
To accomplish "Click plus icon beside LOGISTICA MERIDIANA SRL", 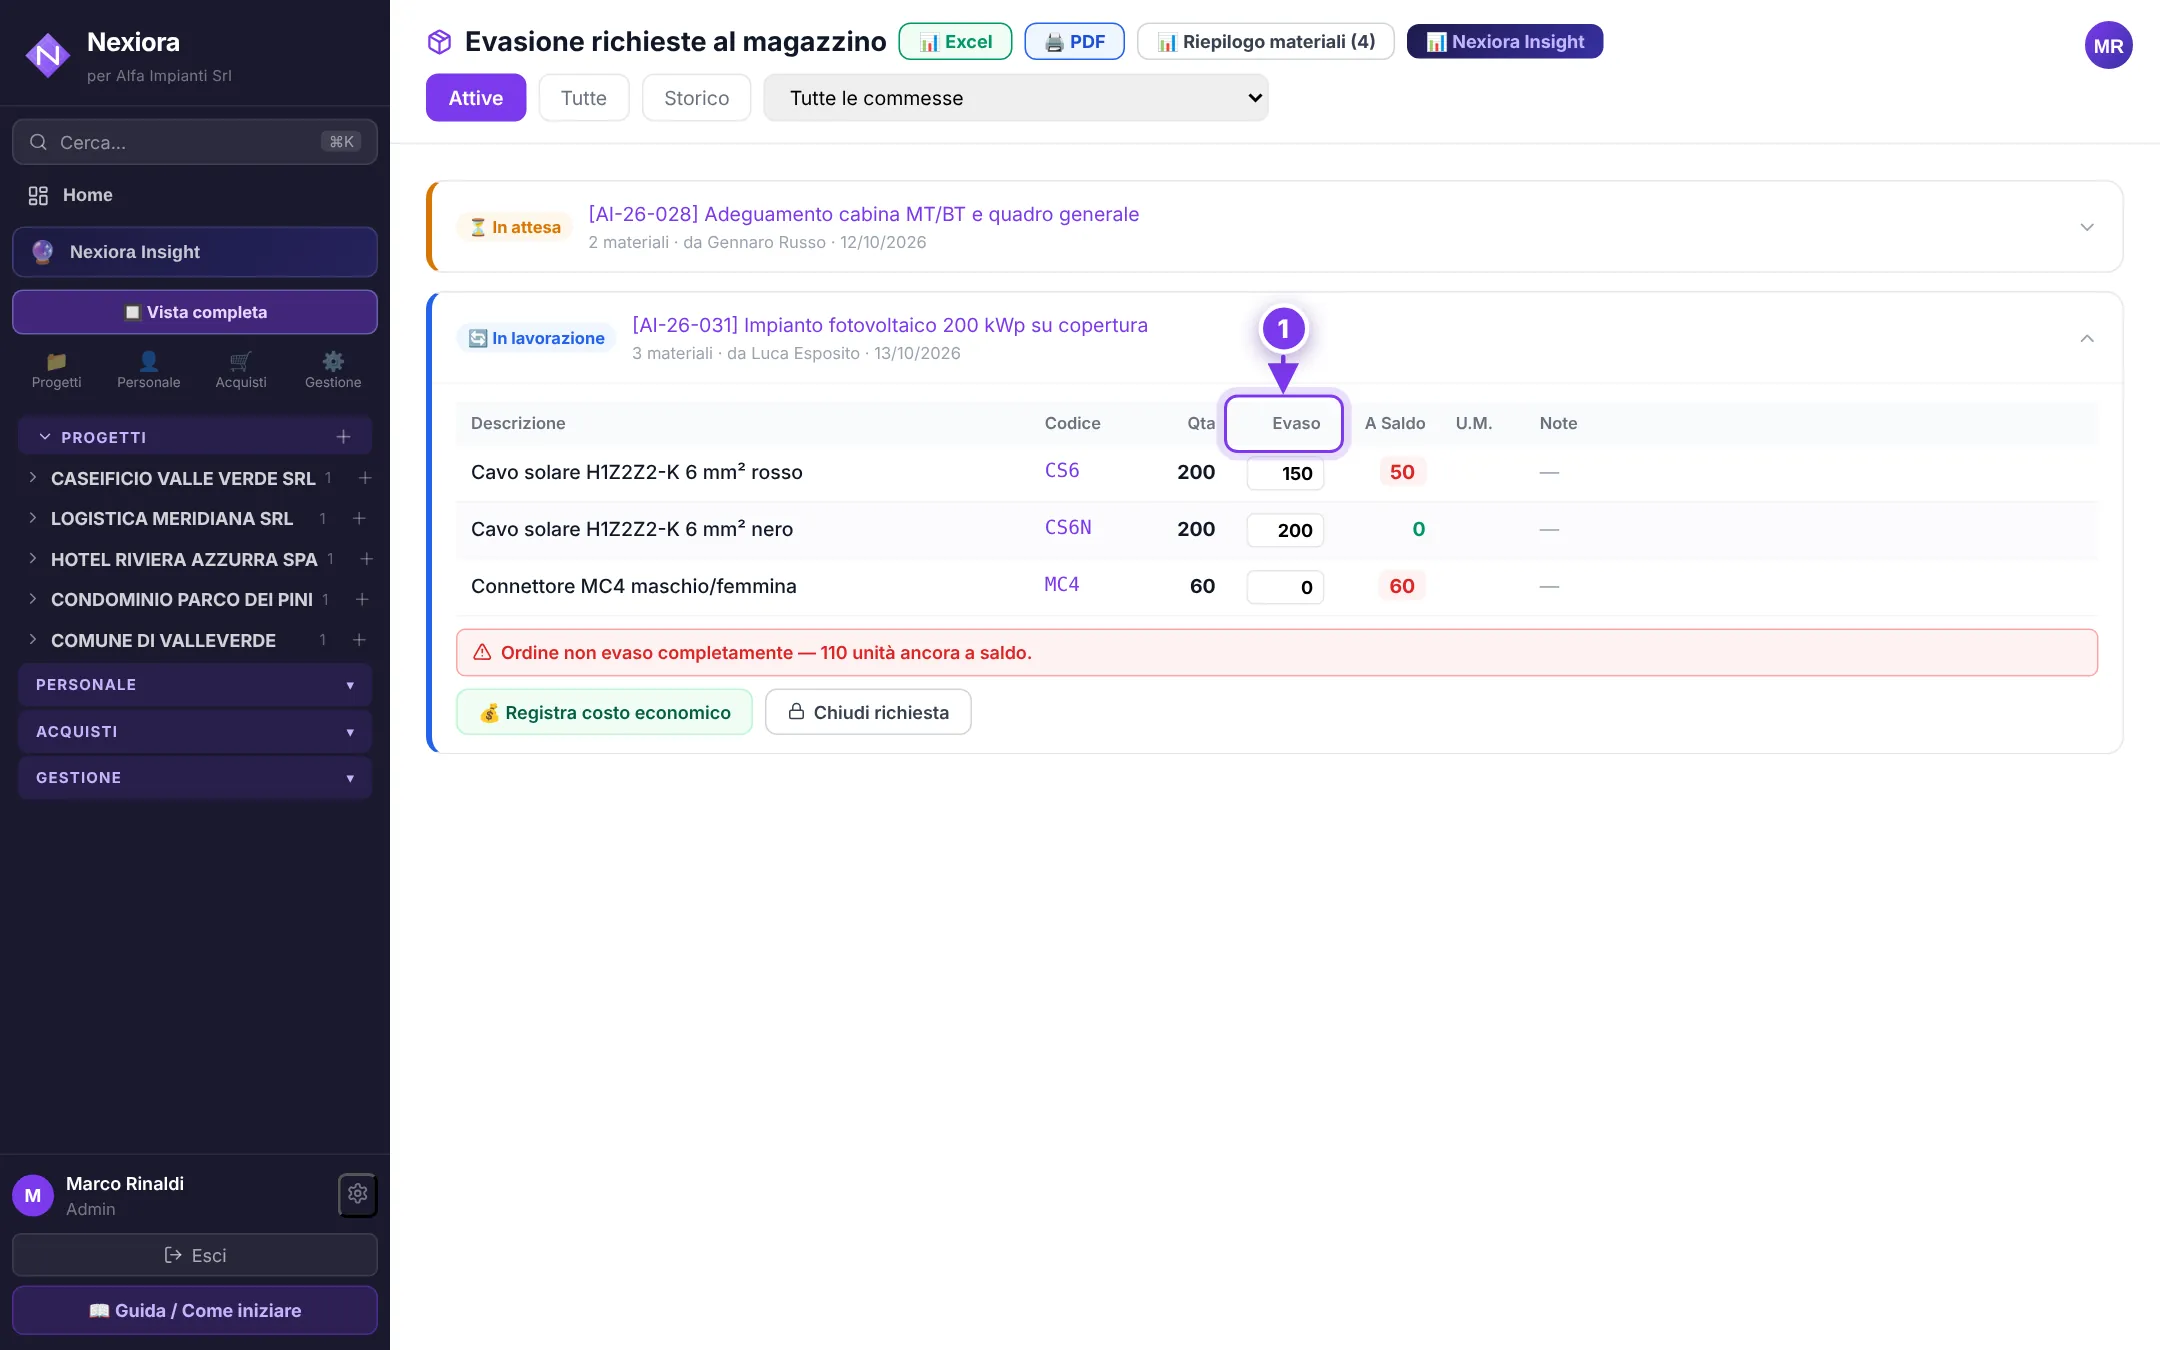I will point(359,518).
